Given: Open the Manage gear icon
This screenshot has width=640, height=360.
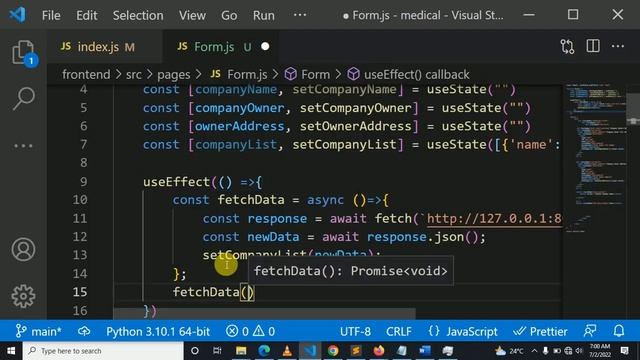Looking at the screenshot, I should 23,296.
